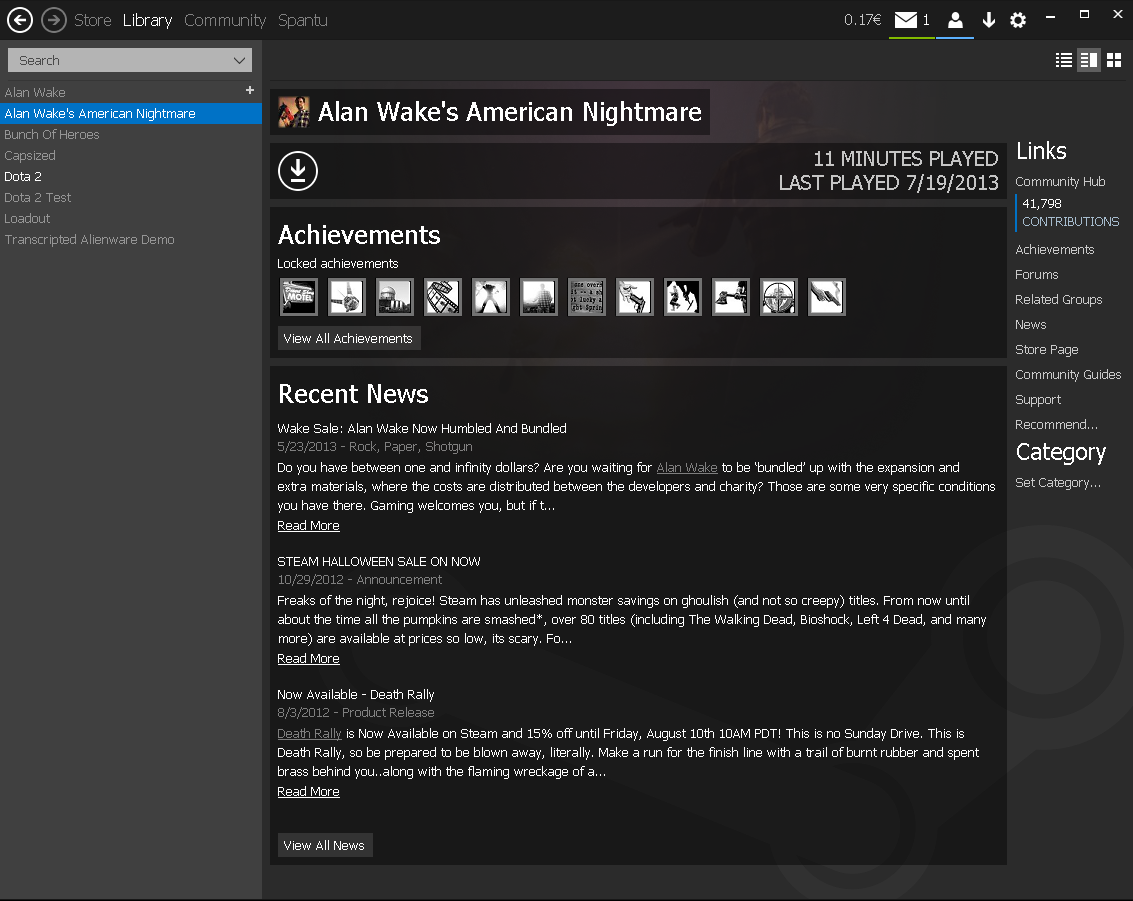Open the friends profile icon
1133x901 pixels.
coord(955,20)
